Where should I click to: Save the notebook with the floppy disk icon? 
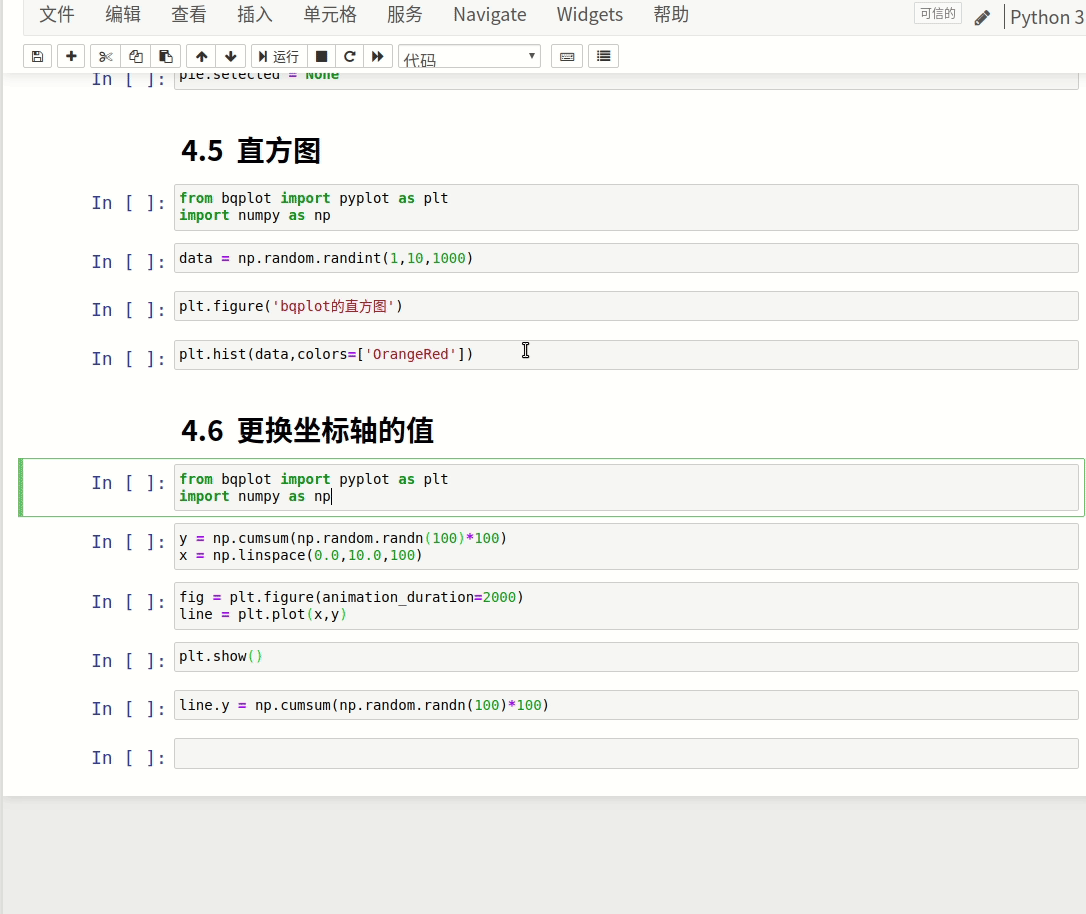[37, 56]
